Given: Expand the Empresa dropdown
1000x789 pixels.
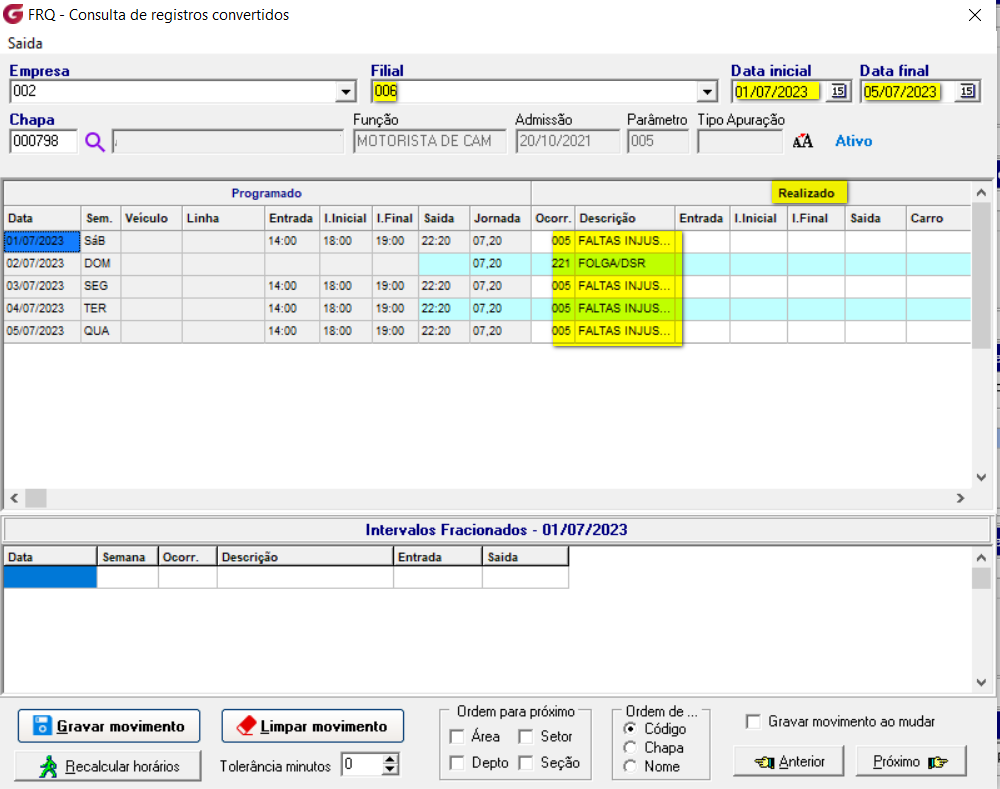Looking at the screenshot, I should pos(345,91).
